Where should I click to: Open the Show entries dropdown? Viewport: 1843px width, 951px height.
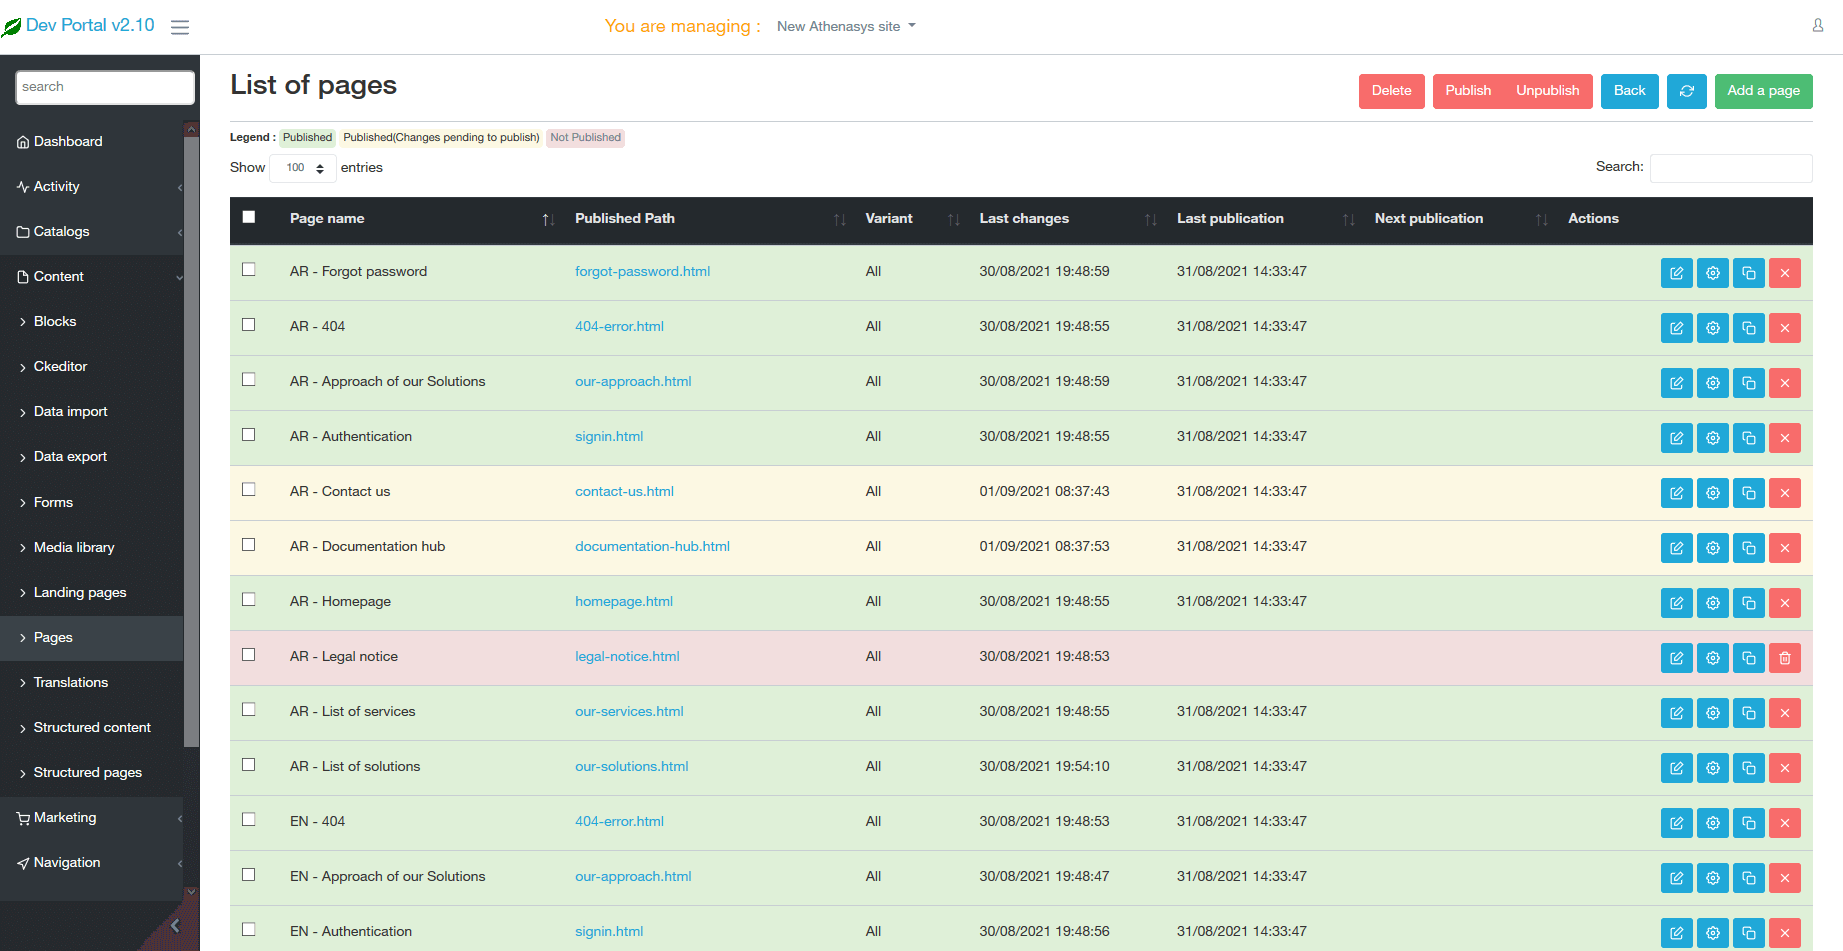point(303,168)
